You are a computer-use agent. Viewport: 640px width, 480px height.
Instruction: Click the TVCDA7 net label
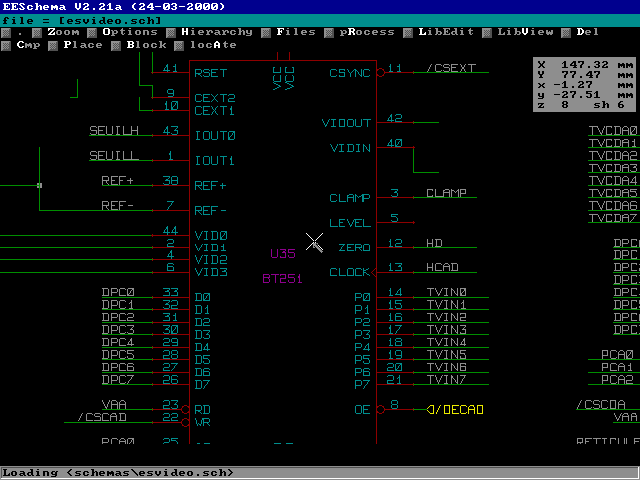tap(613, 218)
